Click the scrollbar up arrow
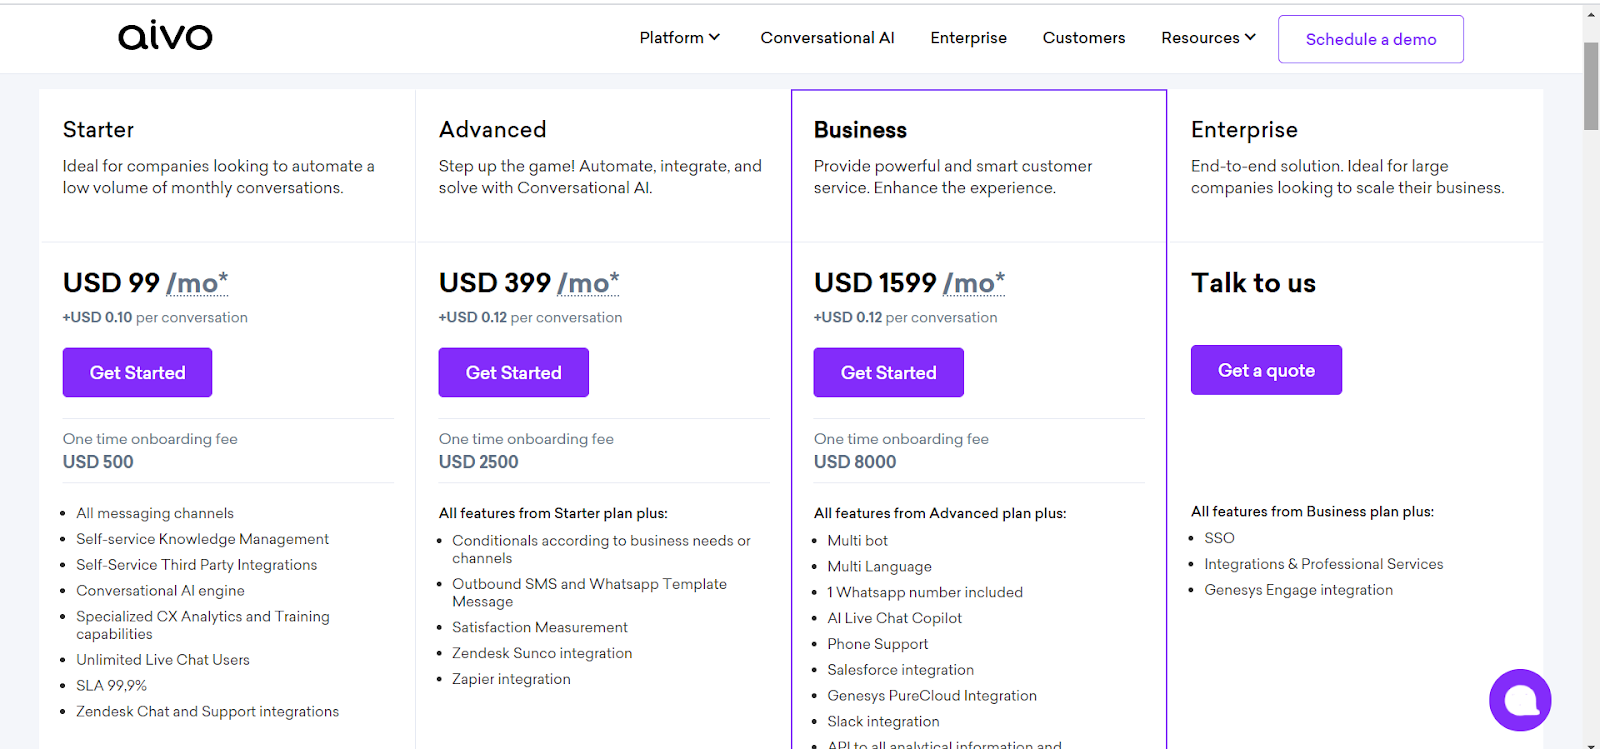 click(1591, 14)
